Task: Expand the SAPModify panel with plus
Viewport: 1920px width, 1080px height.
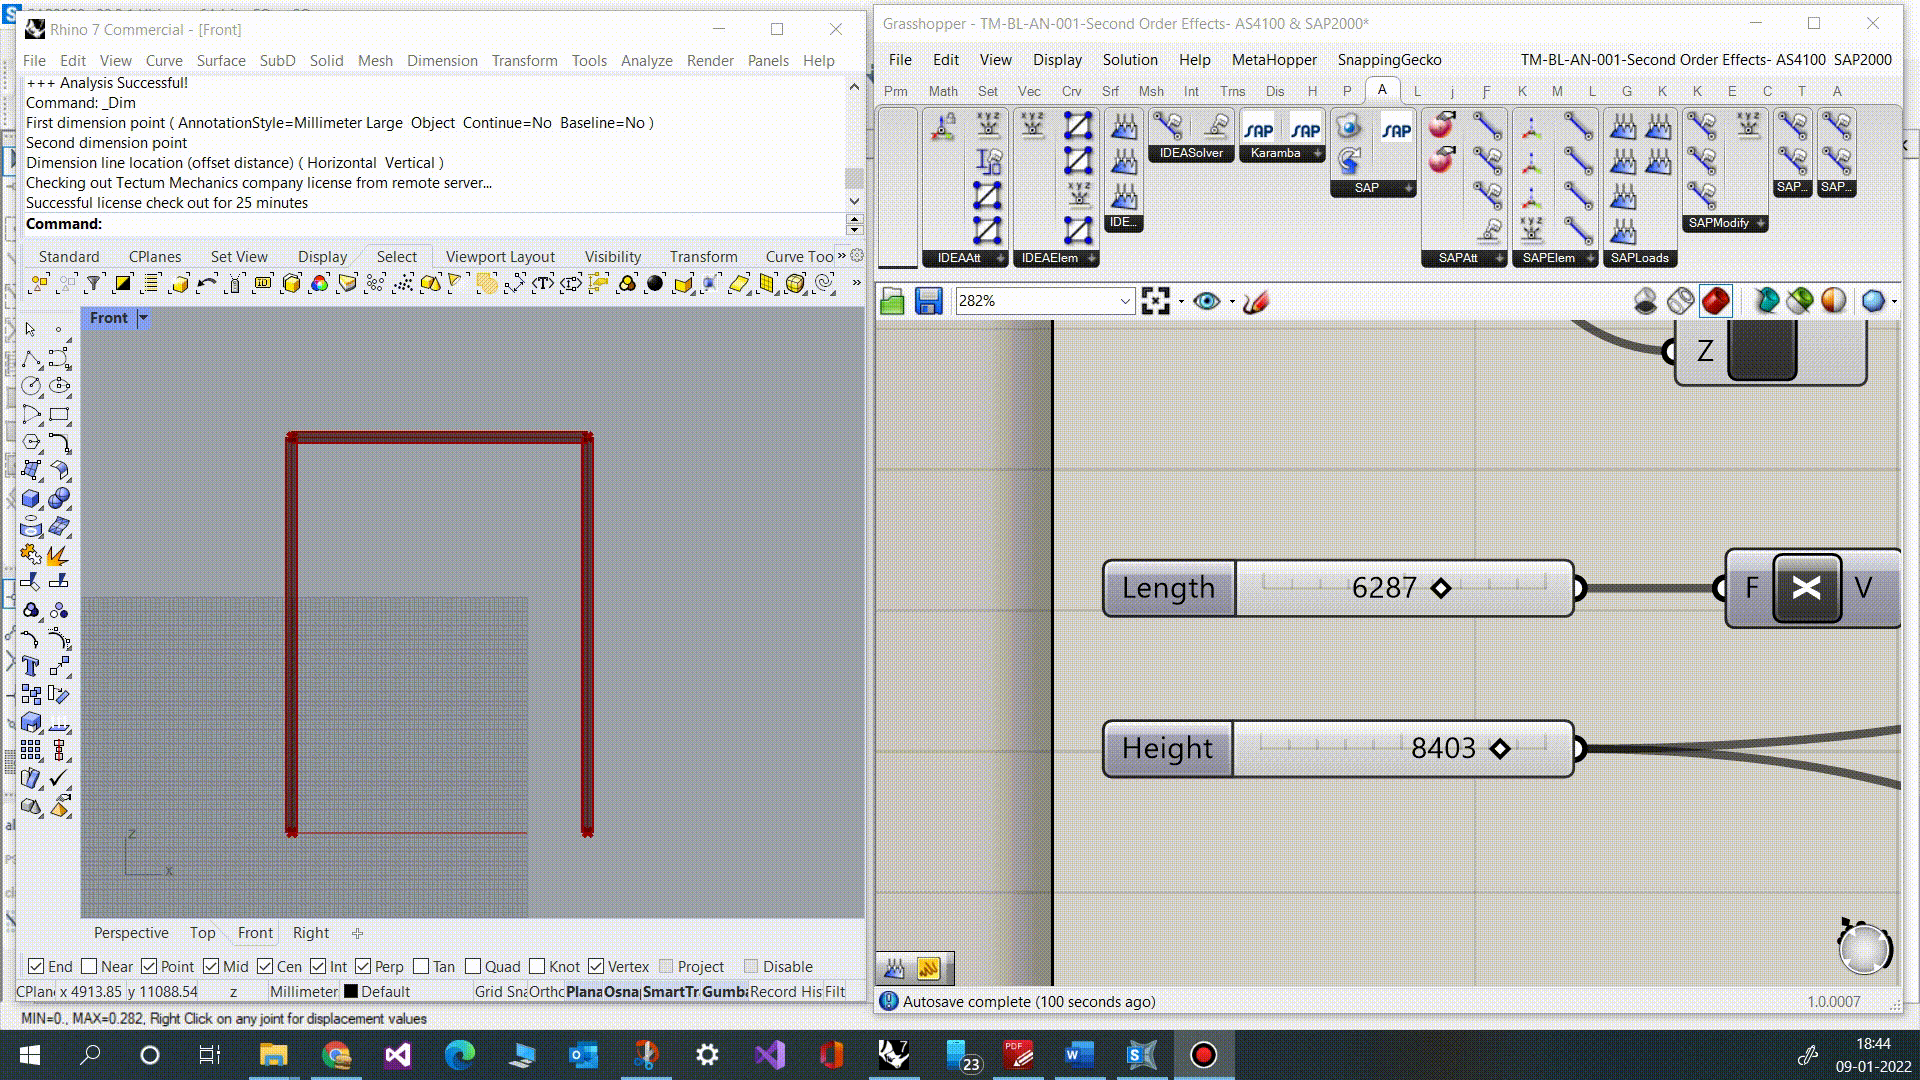Action: pyautogui.click(x=1761, y=223)
